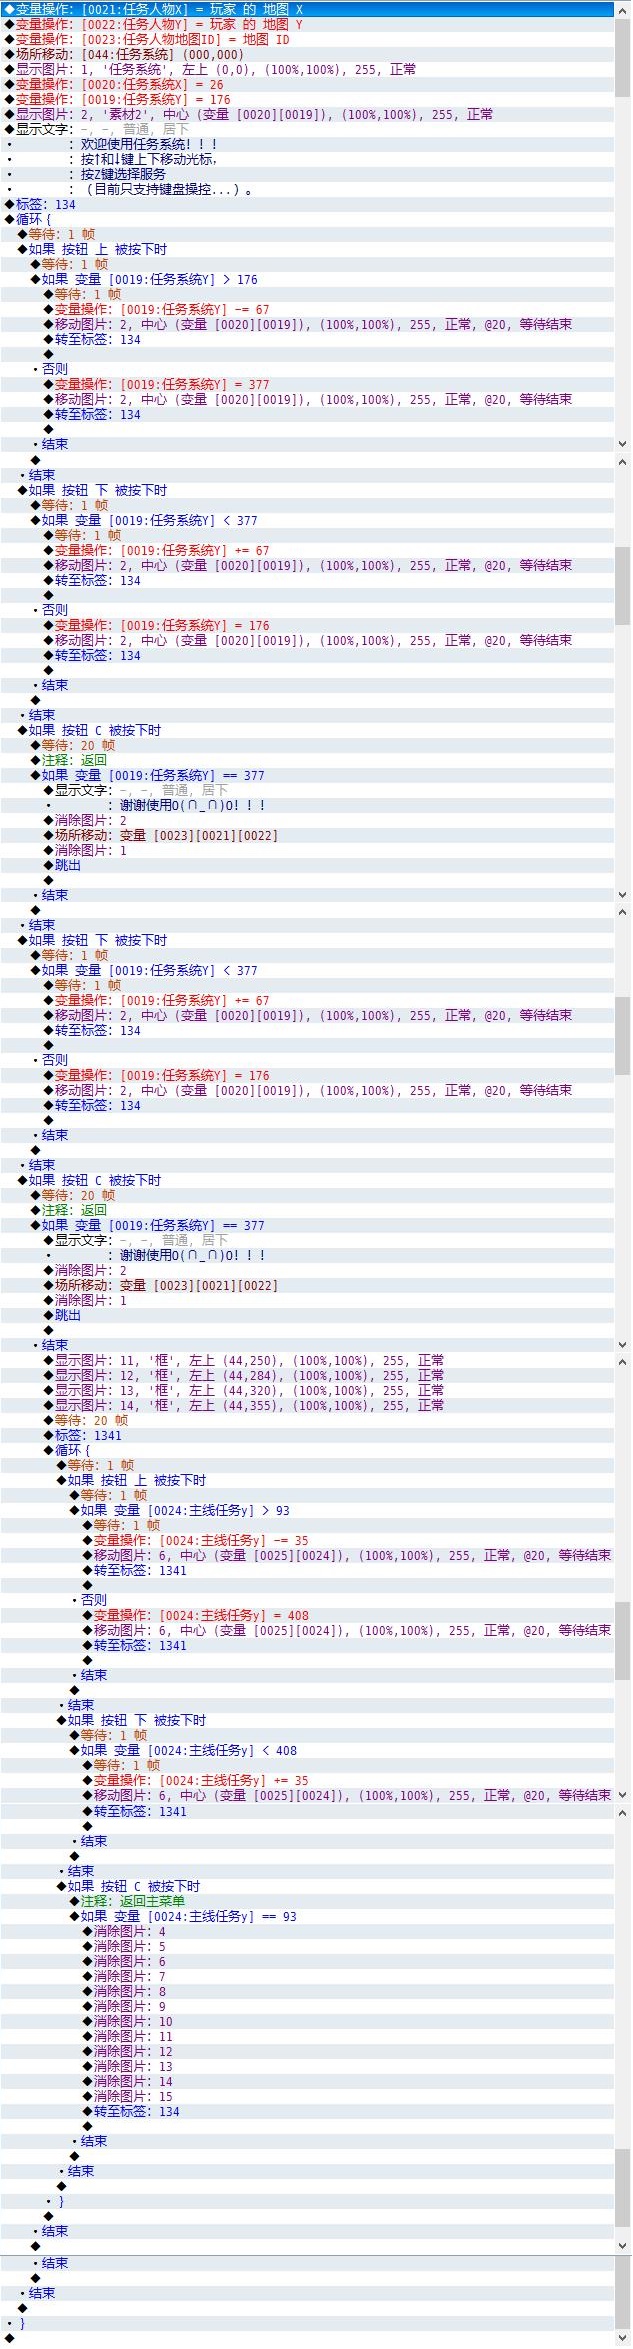The width and height of the screenshot is (633, 2349).
Task: Select the 消除图片: 8 command
Action: coord(307,1991)
